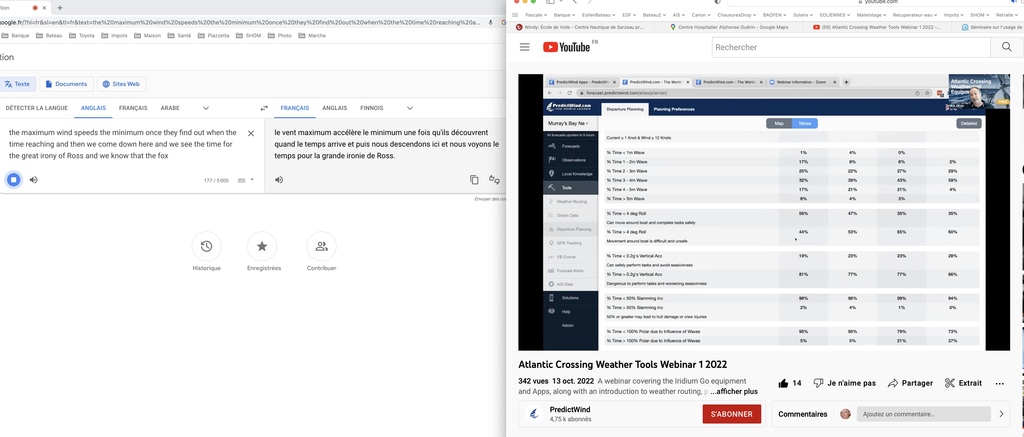This screenshot has width=1024, height=437.
Task: Open the keyboard input tools dropdown arrow
Action: click(x=252, y=180)
